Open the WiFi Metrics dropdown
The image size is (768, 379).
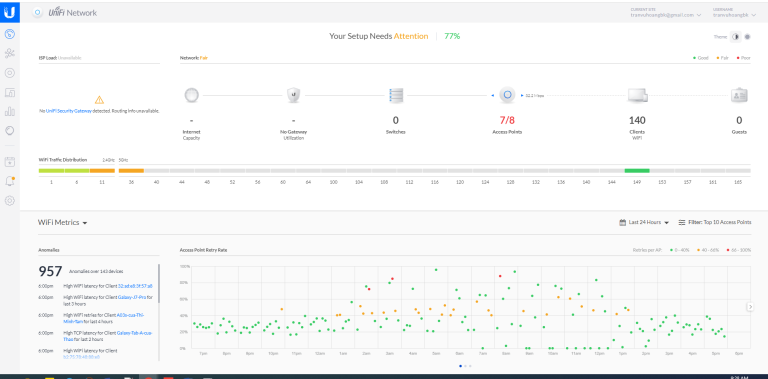coord(63,222)
